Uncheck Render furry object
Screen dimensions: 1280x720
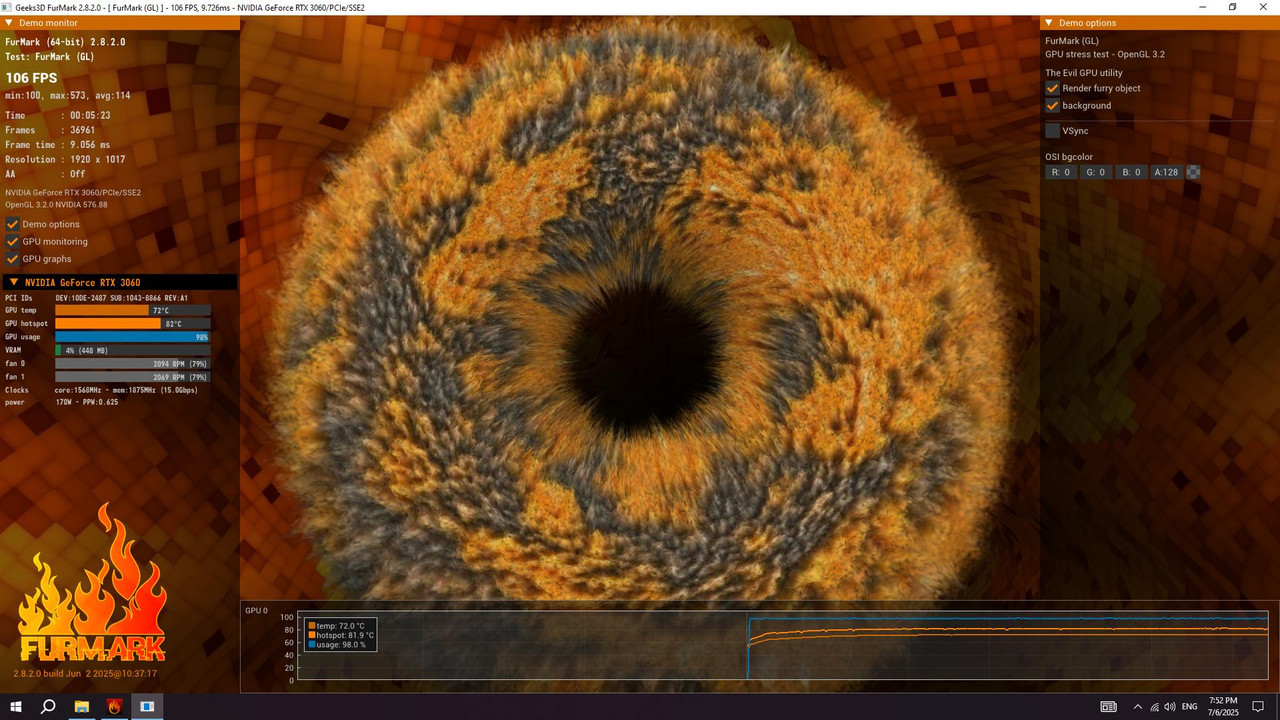click(1052, 88)
